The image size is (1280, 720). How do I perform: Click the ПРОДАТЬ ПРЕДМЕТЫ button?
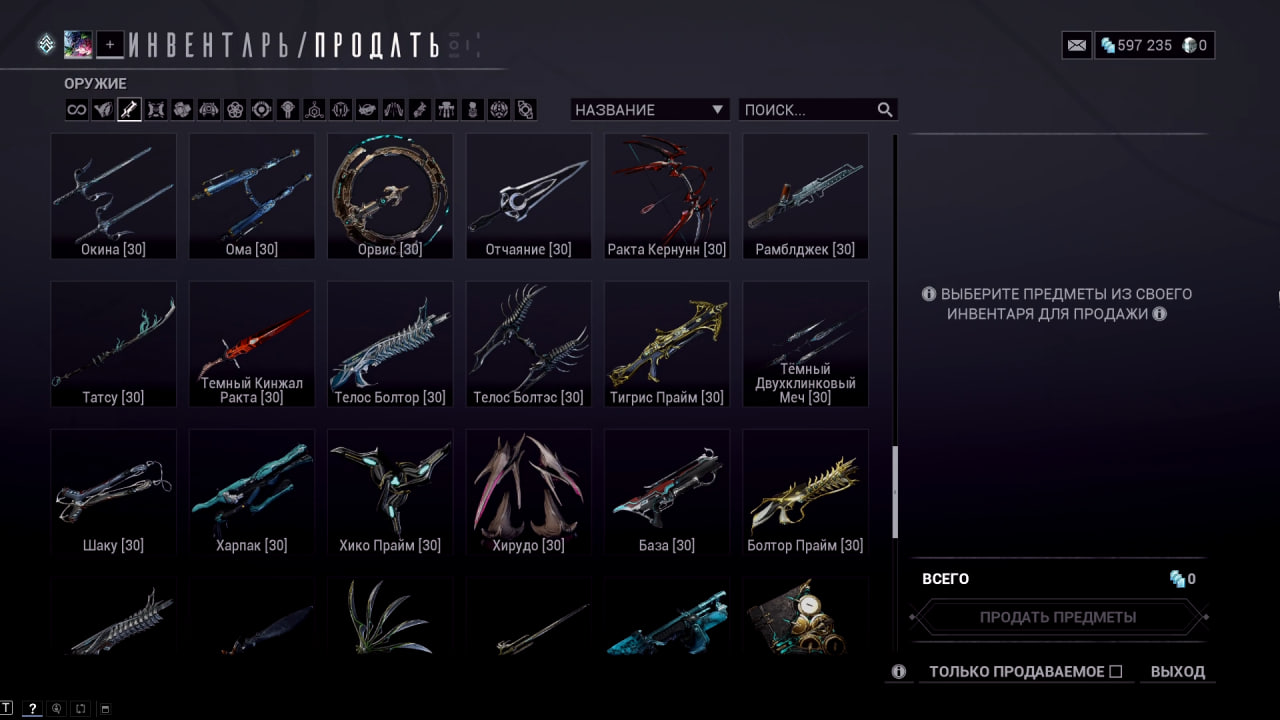tap(1058, 617)
